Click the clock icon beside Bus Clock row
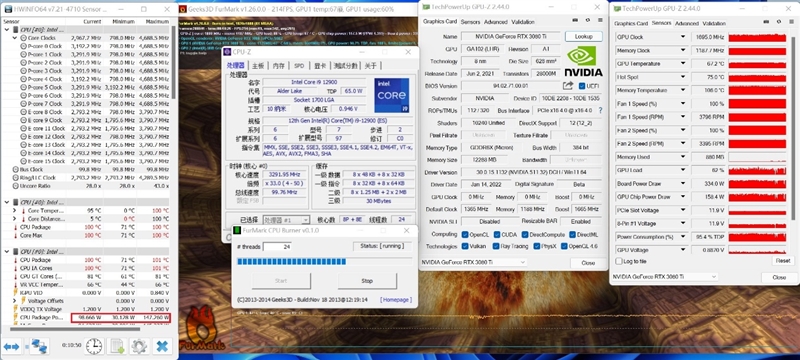The image size is (800, 360). point(15,169)
